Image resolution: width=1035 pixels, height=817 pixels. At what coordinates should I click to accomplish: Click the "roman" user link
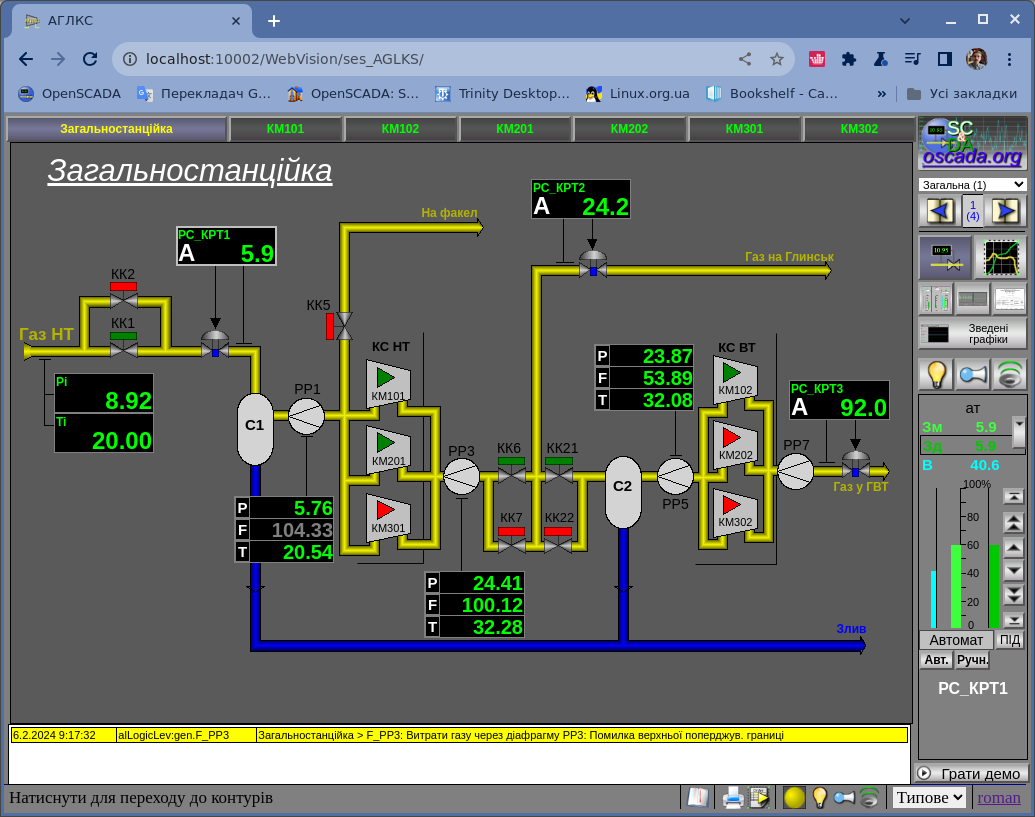point(999,797)
